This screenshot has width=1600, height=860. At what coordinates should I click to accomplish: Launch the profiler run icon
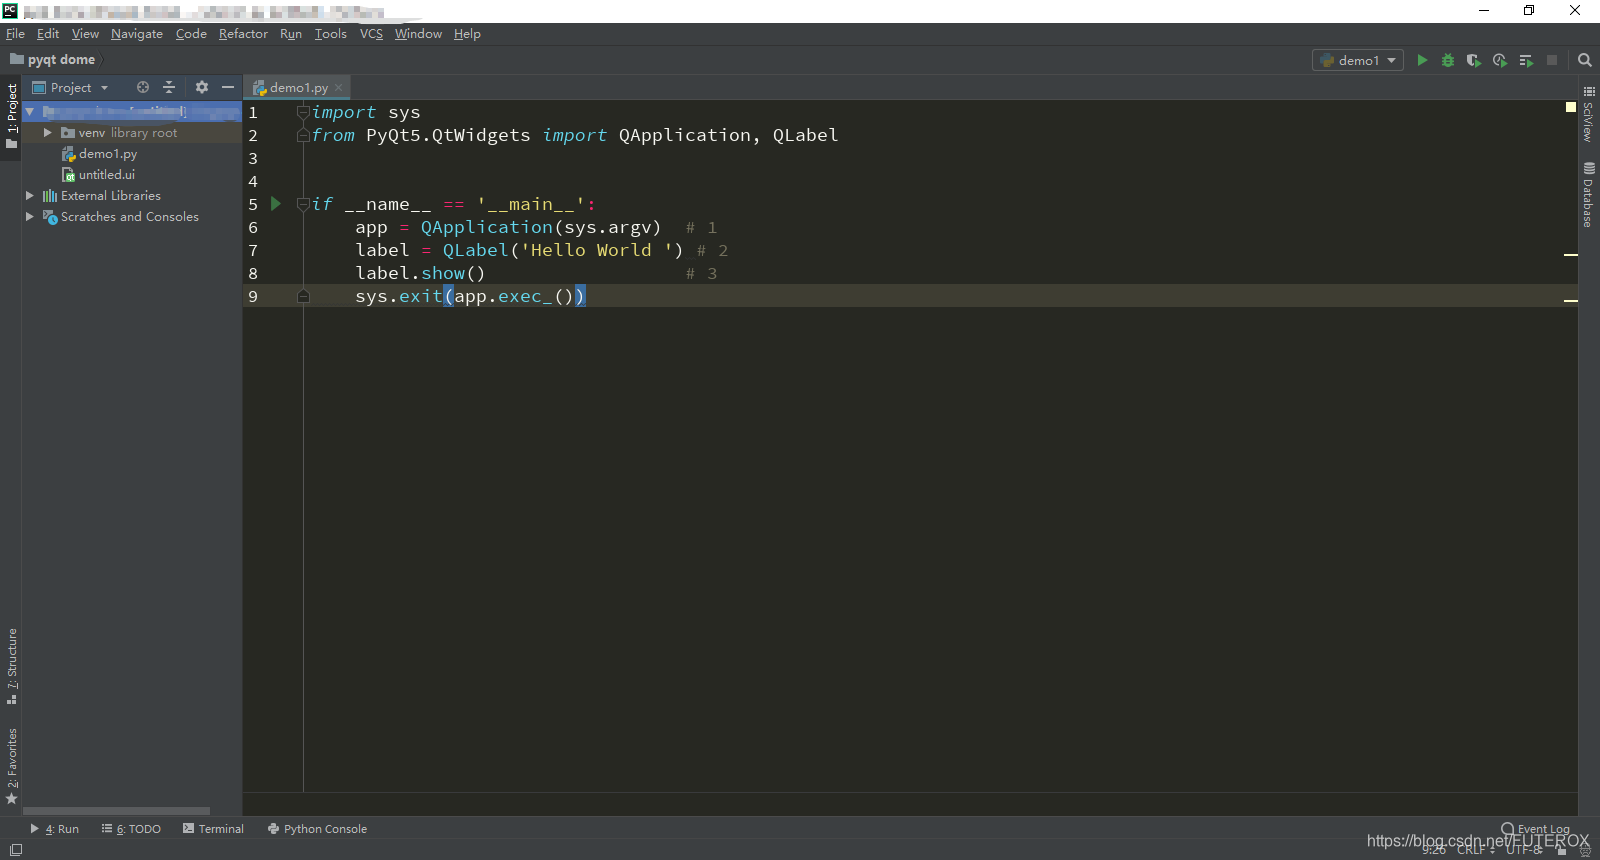[x=1500, y=60]
